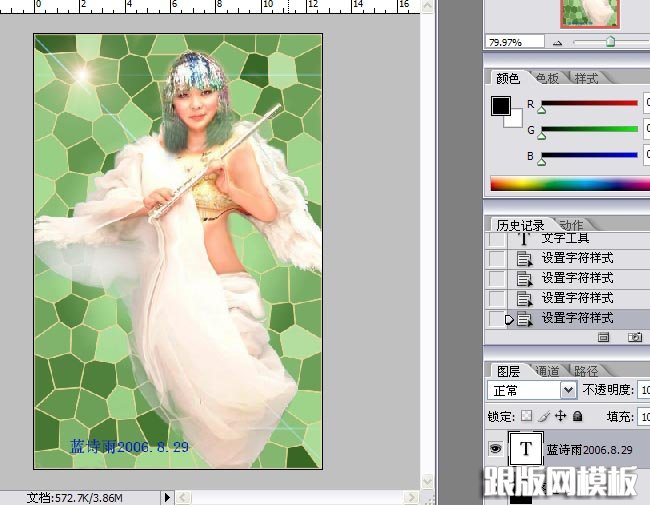Switch to the 色板 tab
650x505 pixels.
pyautogui.click(x=547, y=78)
